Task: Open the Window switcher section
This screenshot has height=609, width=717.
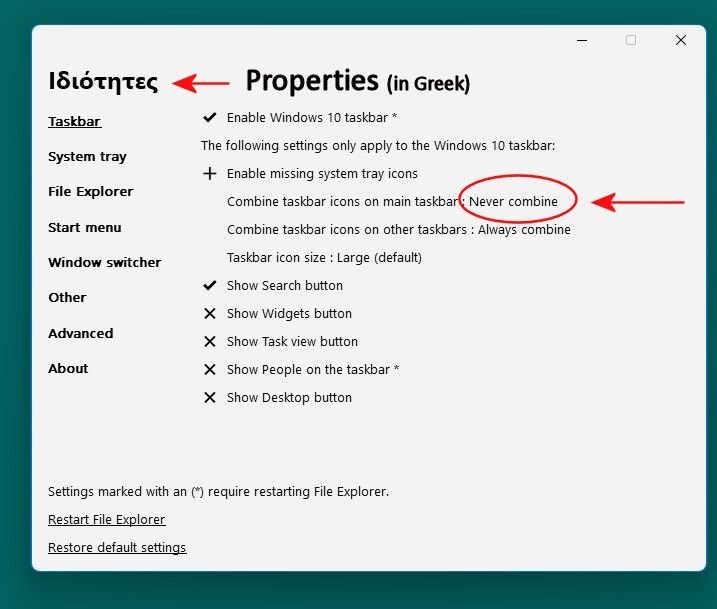Action: pyautogui.click(x=105, y=262)
